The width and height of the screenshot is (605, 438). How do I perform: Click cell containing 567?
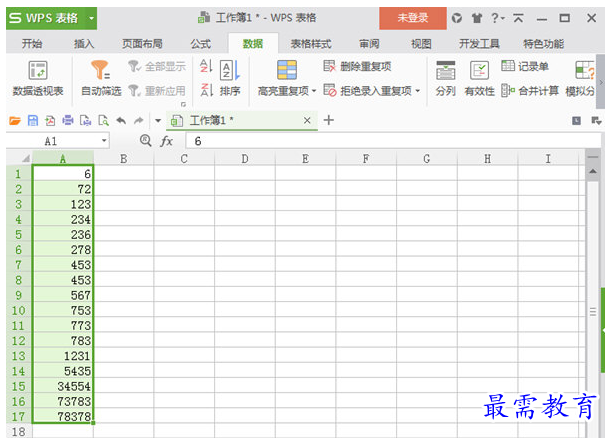coord(63,295)
